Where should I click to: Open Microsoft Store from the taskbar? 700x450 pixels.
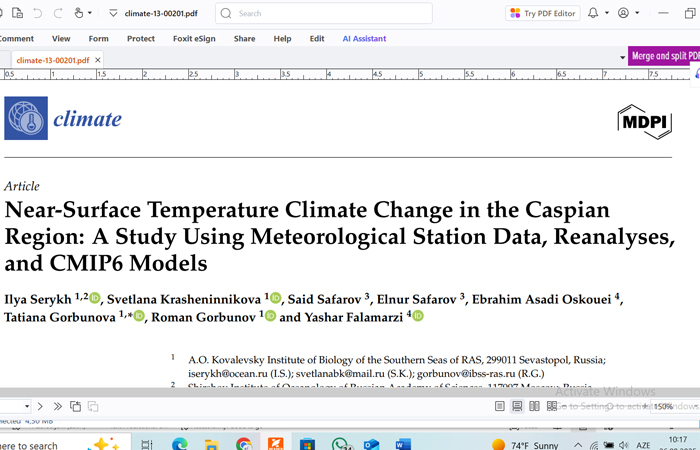click(307, 445)
